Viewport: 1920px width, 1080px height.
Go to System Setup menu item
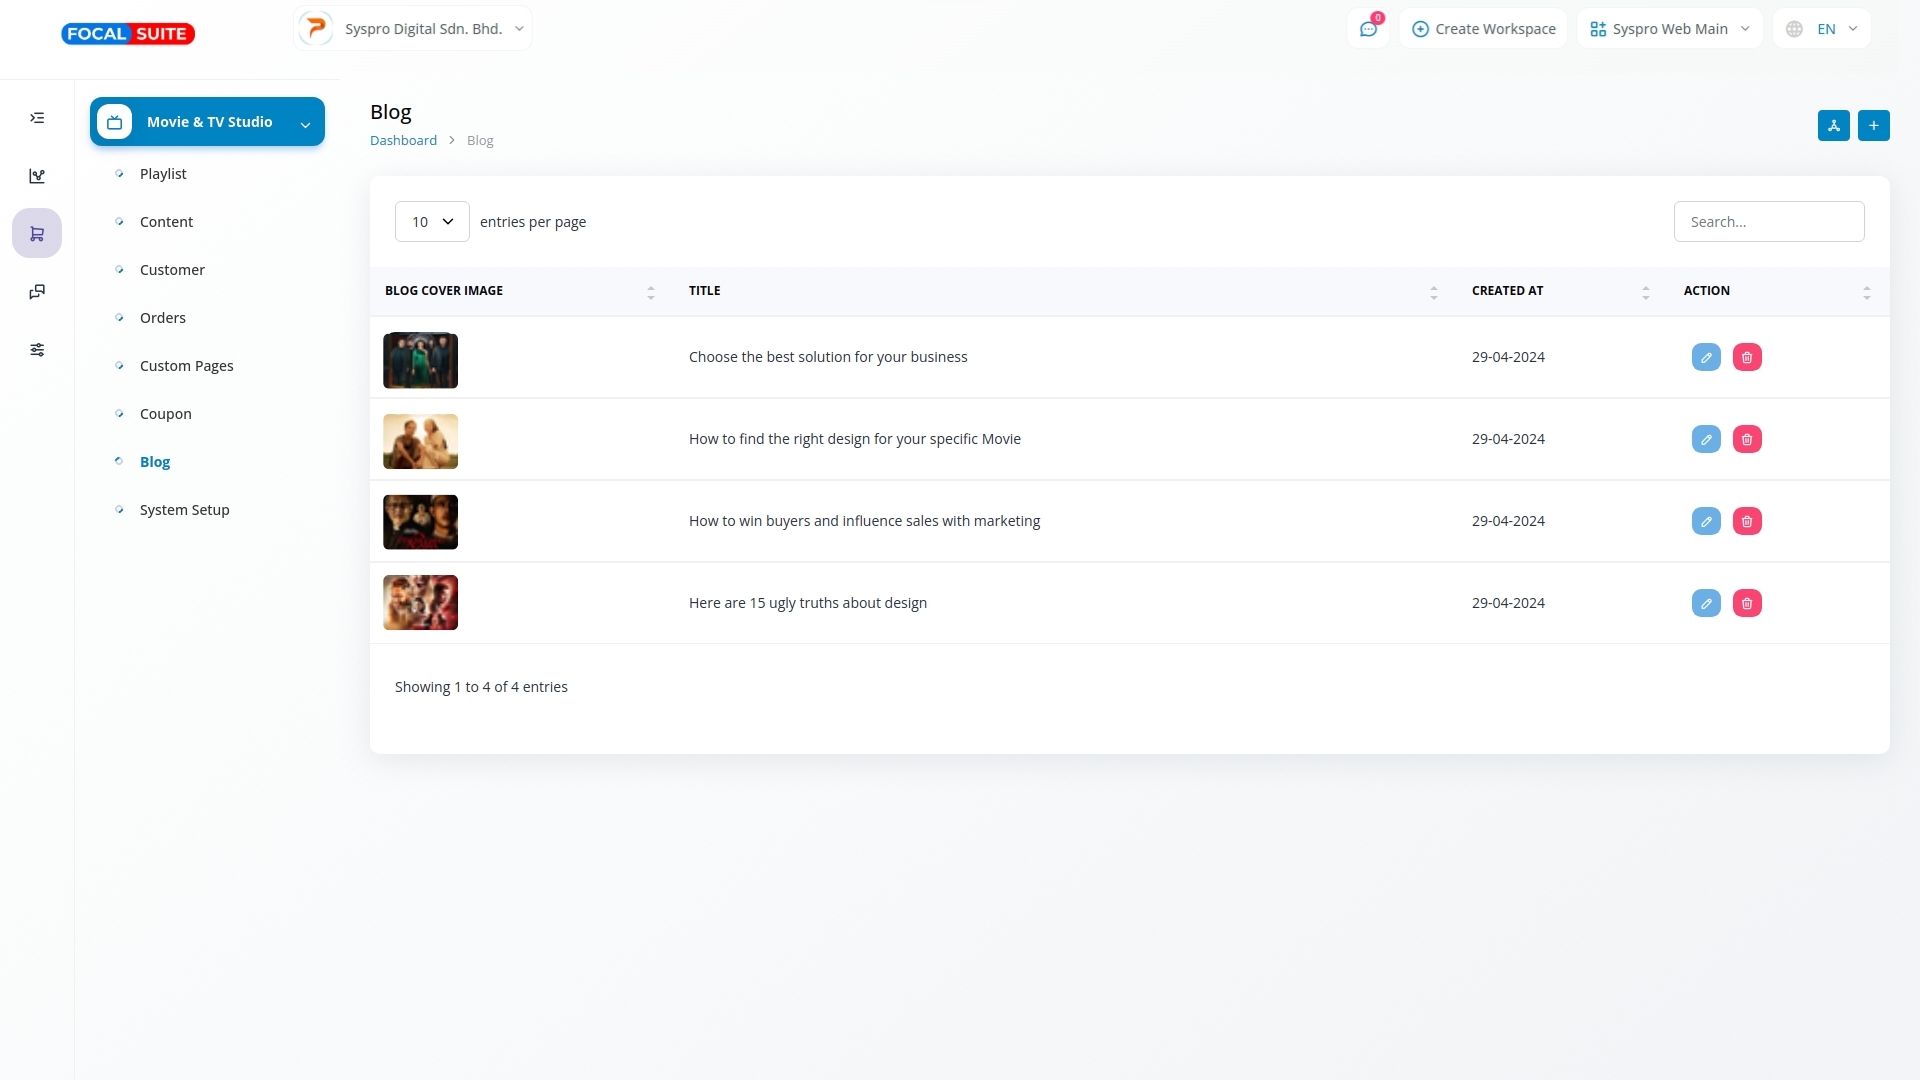coord(184,510)
